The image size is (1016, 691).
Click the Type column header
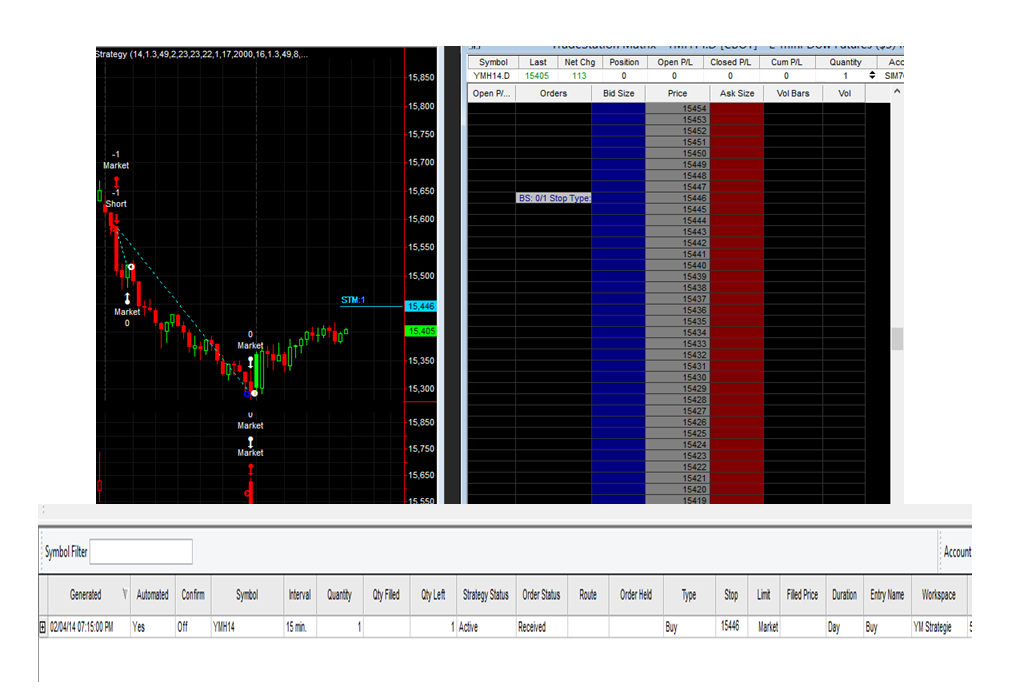pos(689,595)
